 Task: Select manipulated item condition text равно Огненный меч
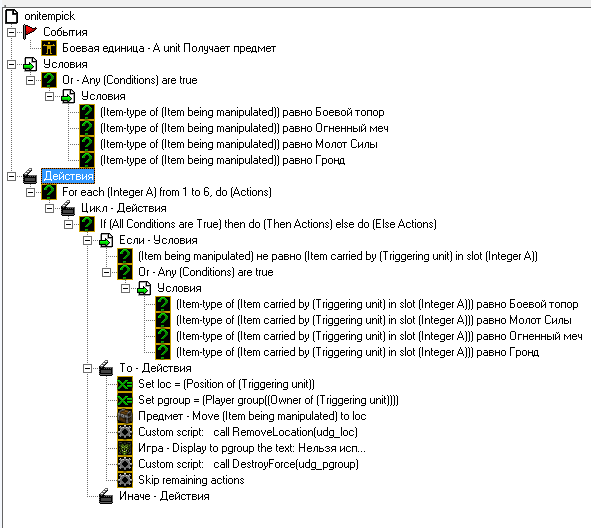click(x=244, y=128)
